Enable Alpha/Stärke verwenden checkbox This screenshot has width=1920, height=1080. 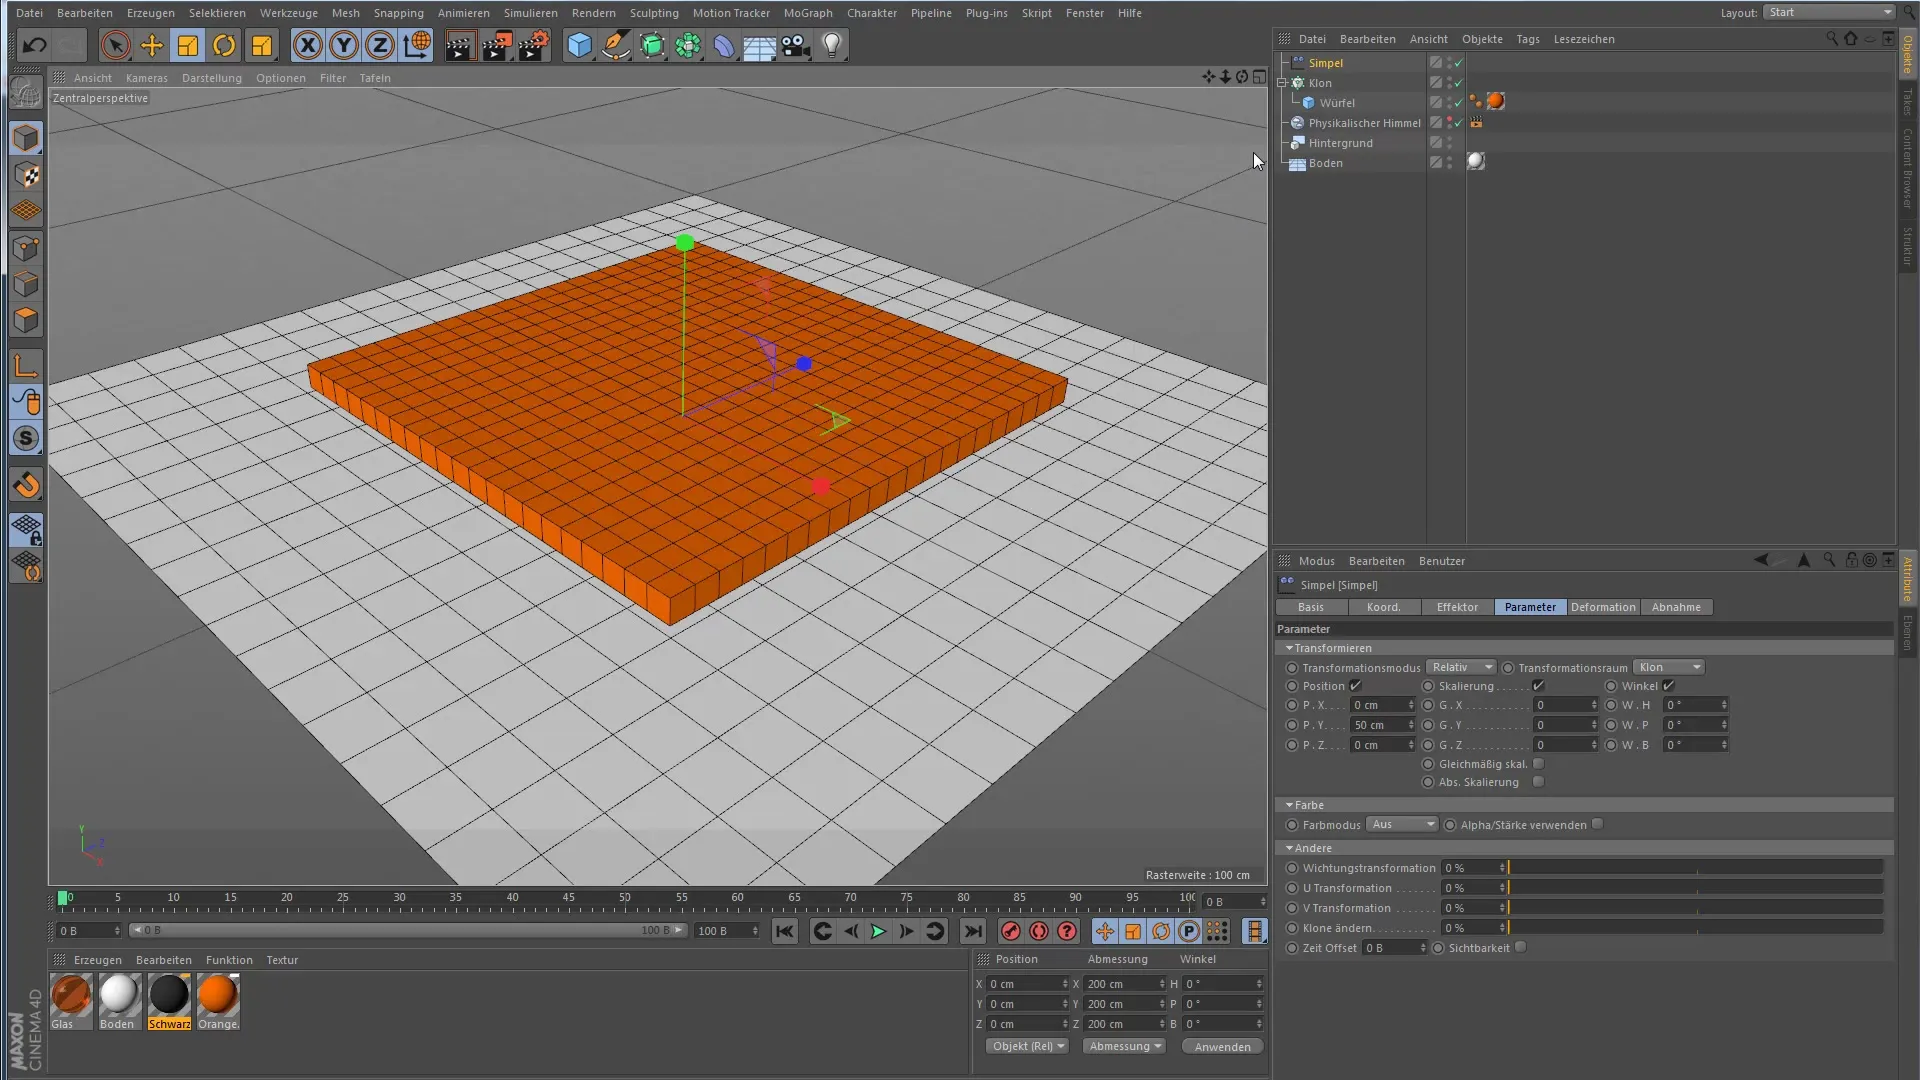click(1598, 824)
